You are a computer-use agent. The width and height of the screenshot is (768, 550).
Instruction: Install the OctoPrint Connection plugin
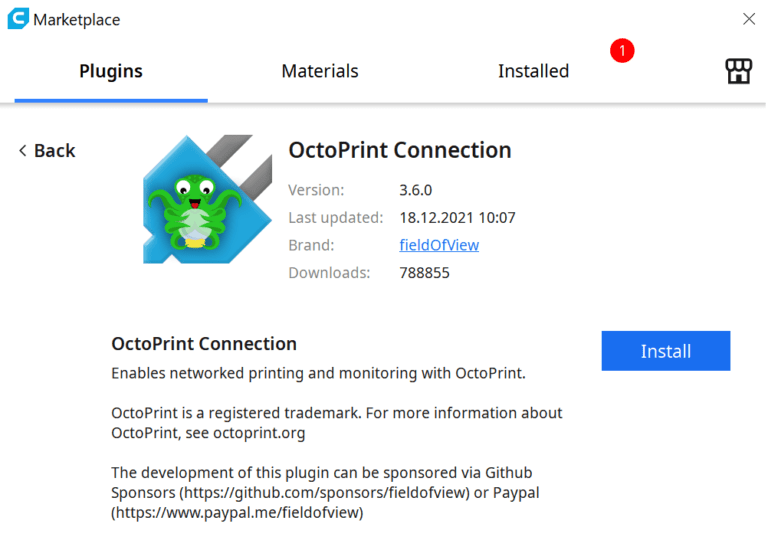(666, 351)
